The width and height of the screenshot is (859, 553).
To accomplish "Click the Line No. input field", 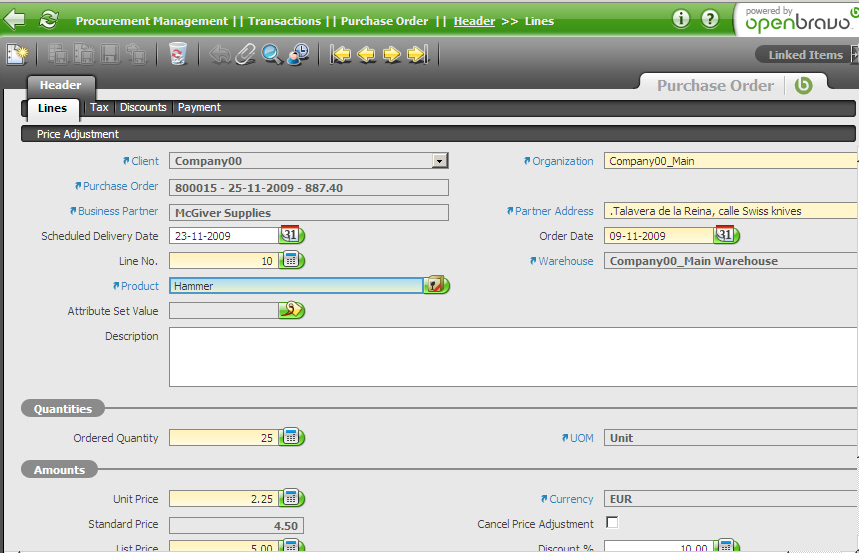I will (224, 260).
